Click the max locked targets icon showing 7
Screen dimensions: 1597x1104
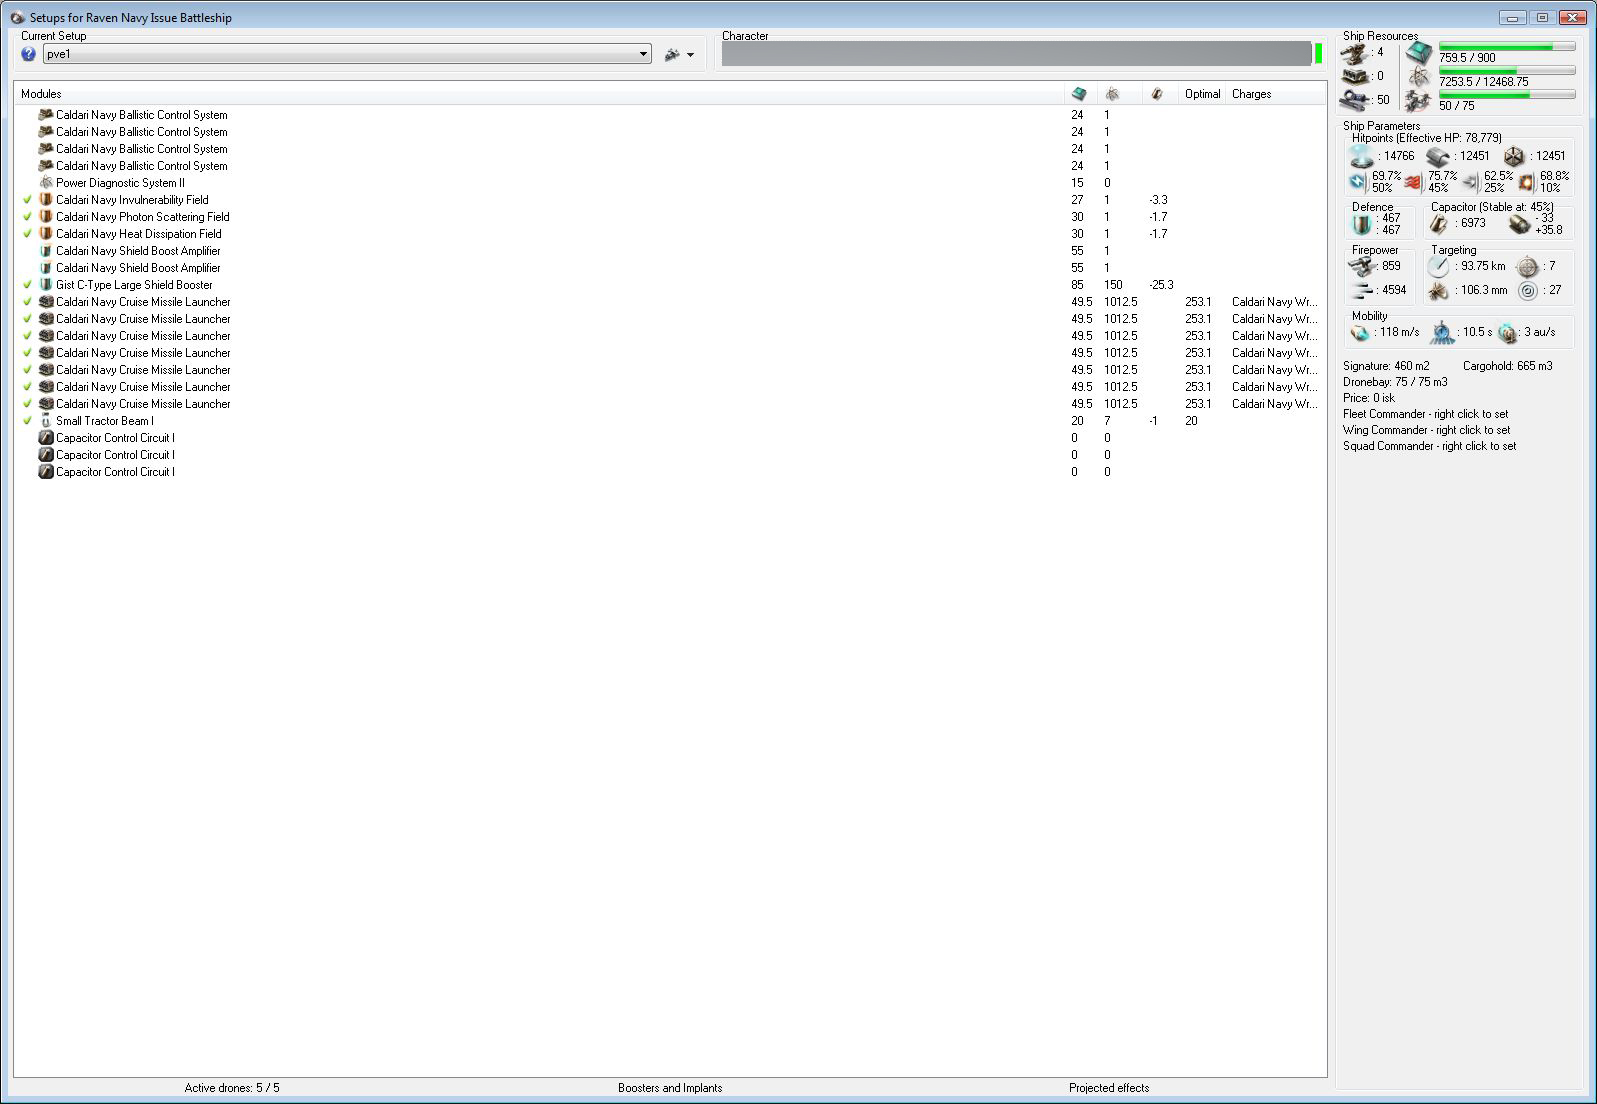(1527, 266)
